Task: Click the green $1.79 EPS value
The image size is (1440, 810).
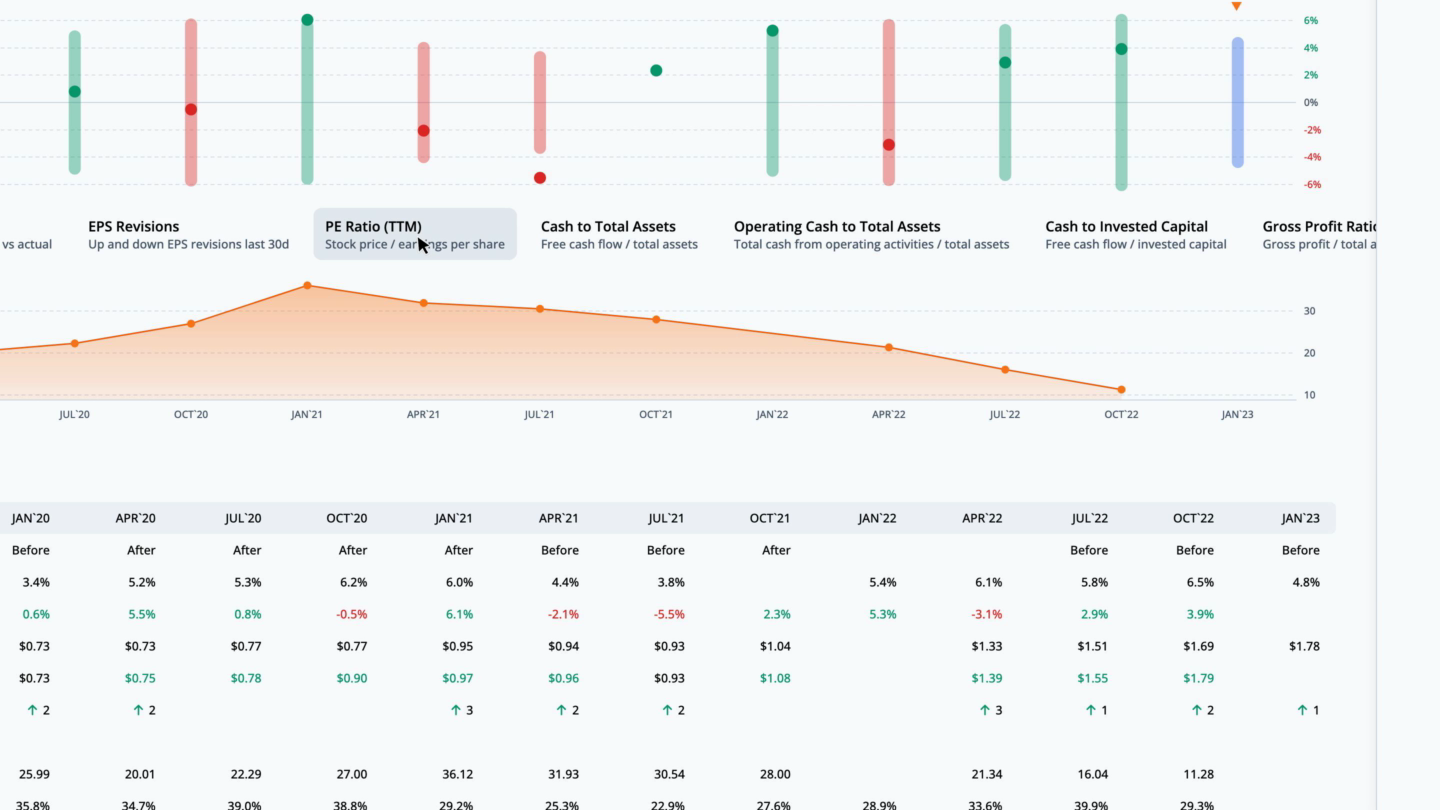Action: point(1198,678)
